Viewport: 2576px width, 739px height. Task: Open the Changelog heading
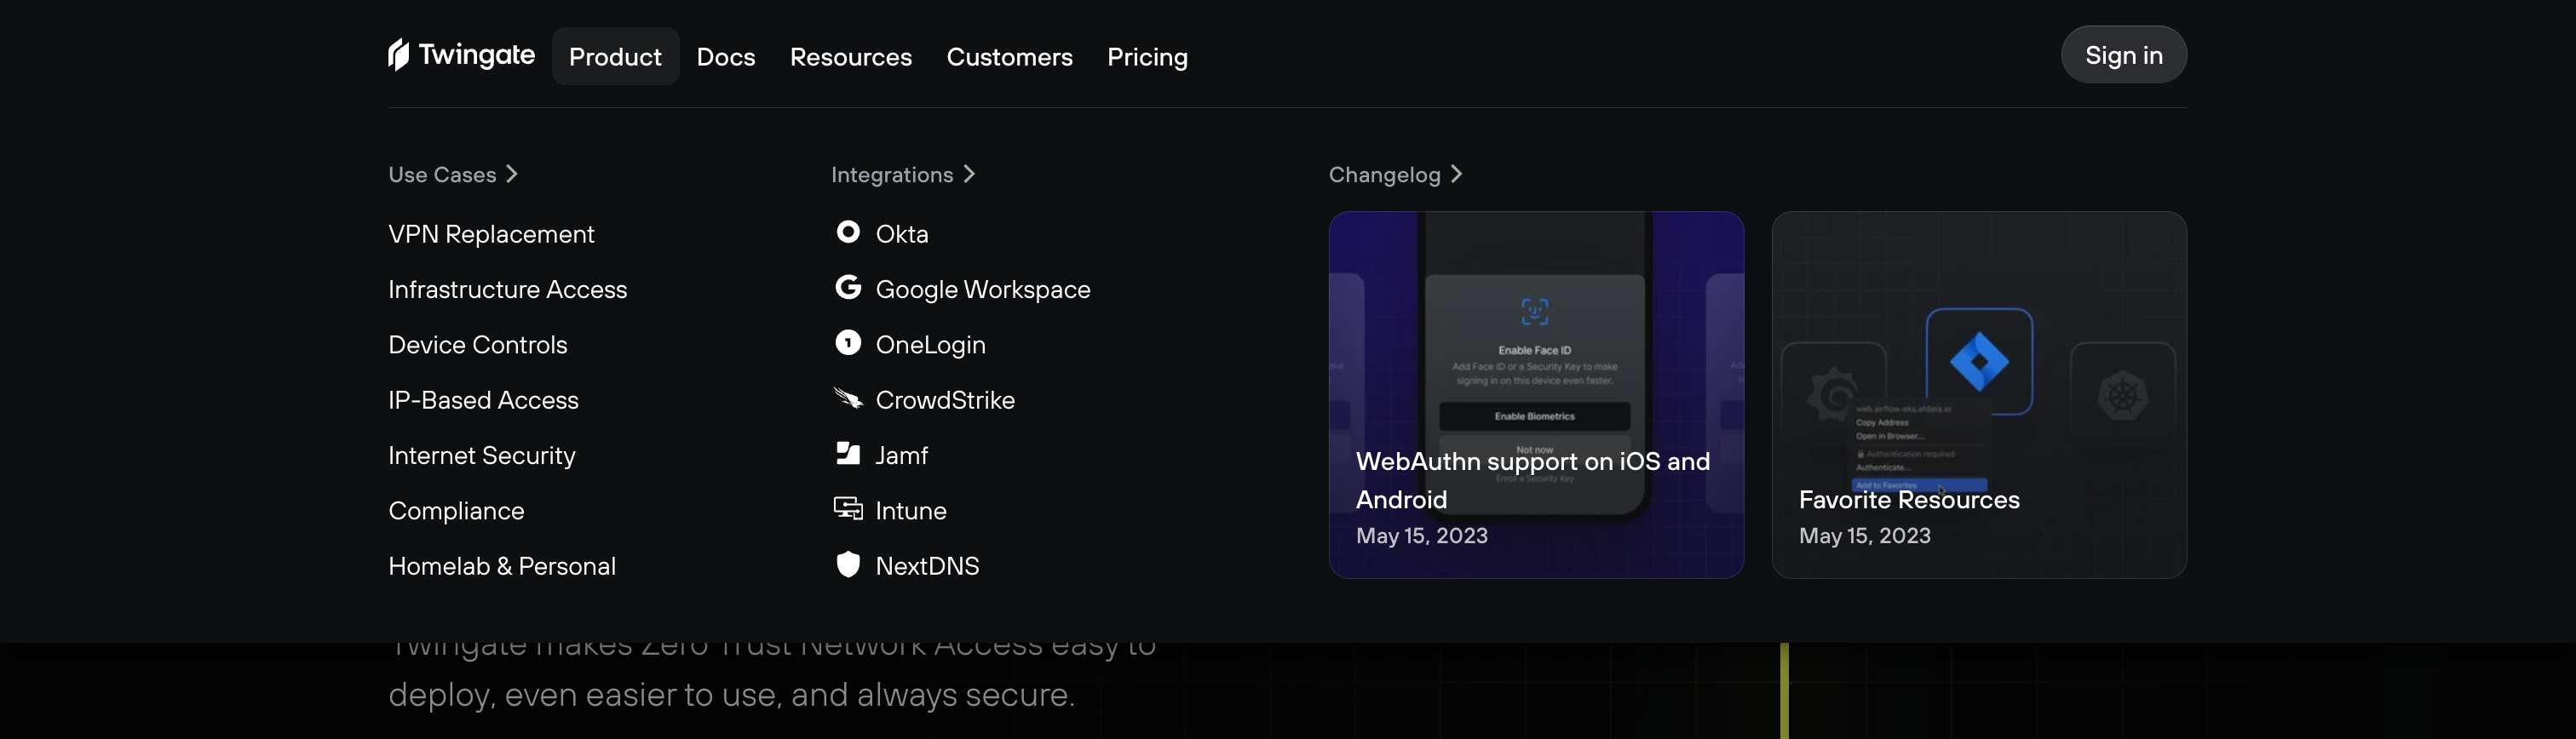click(x=1384, y=175)
